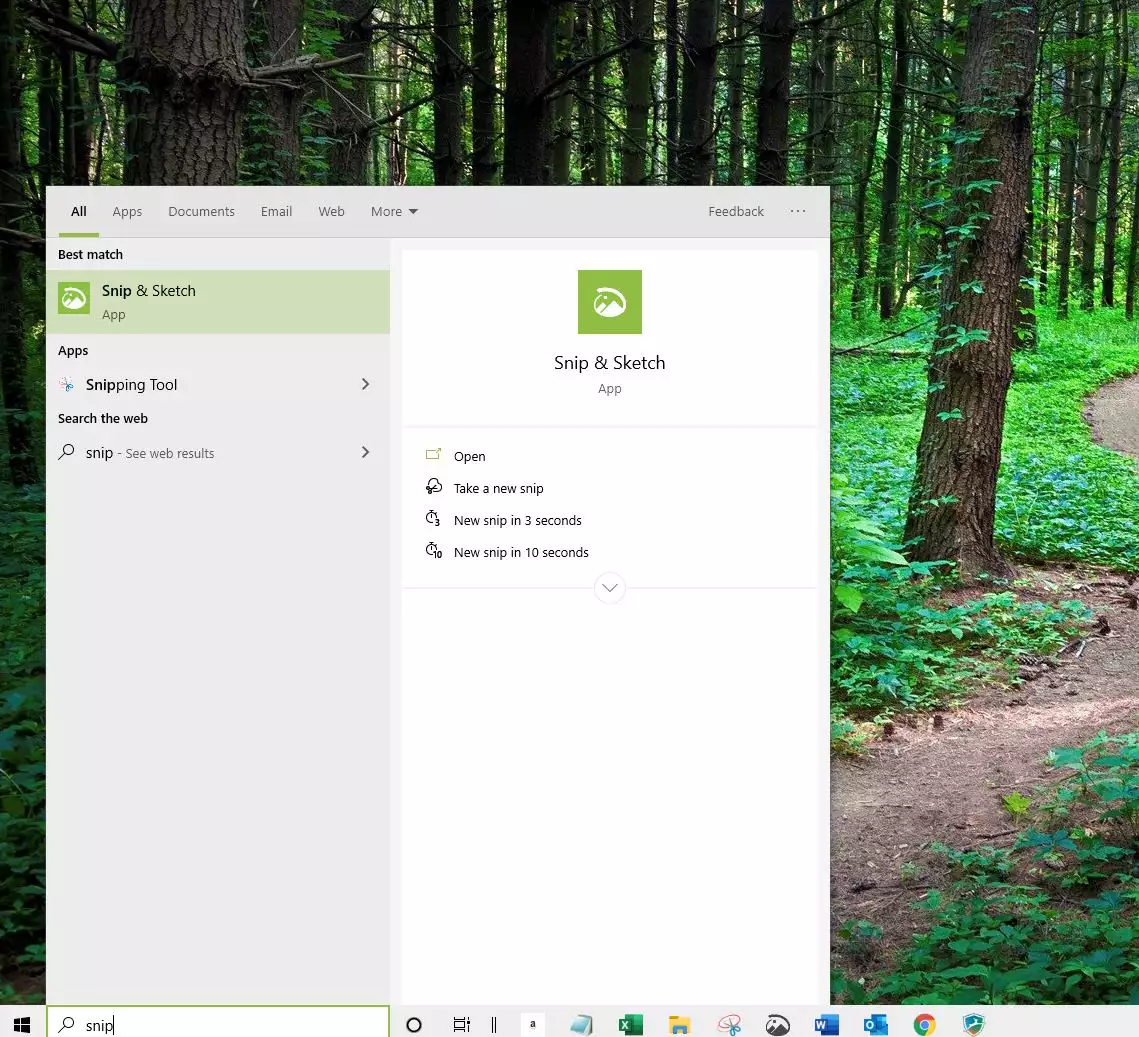Viewport: 1139px width, 1037px height.
Task: Click the Snip & Sketch best match icon
Action: (74, 298)
